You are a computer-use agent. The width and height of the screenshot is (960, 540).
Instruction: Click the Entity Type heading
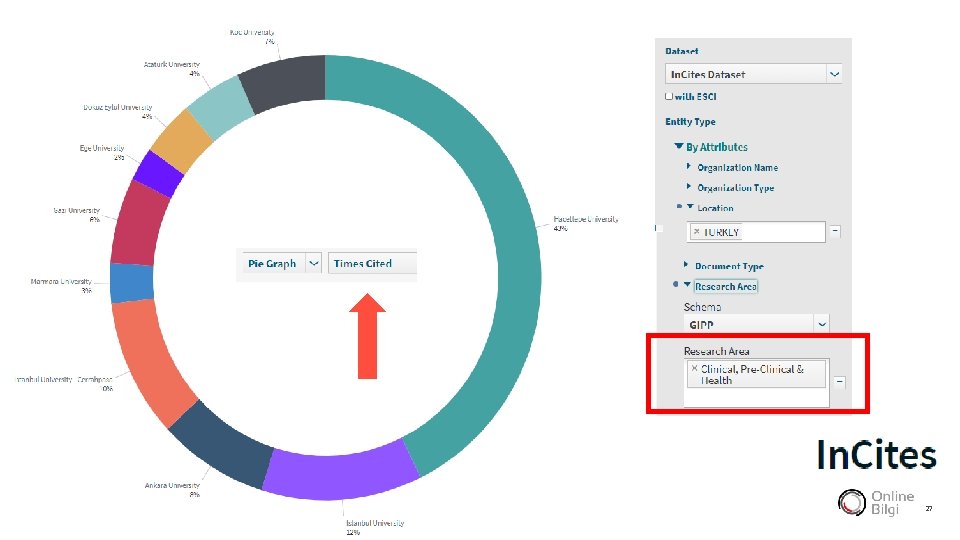(x=690, y=121)
